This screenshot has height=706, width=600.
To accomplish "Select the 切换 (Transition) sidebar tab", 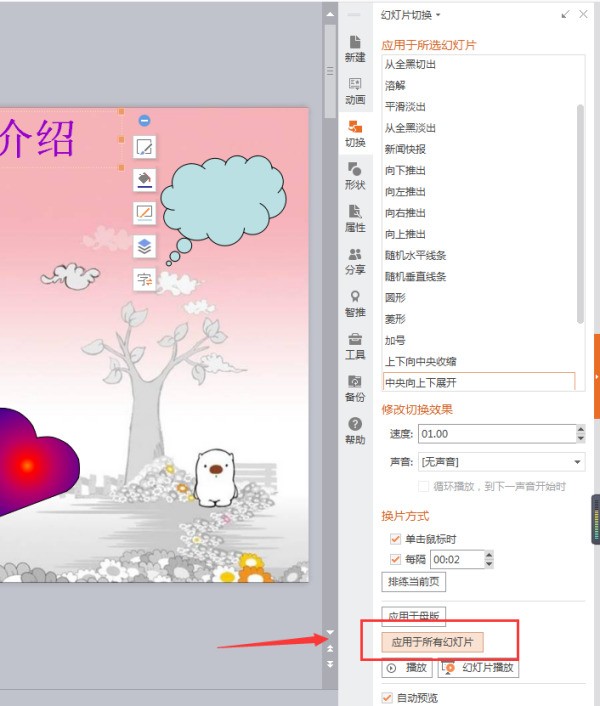I will [x=355, y=134].
